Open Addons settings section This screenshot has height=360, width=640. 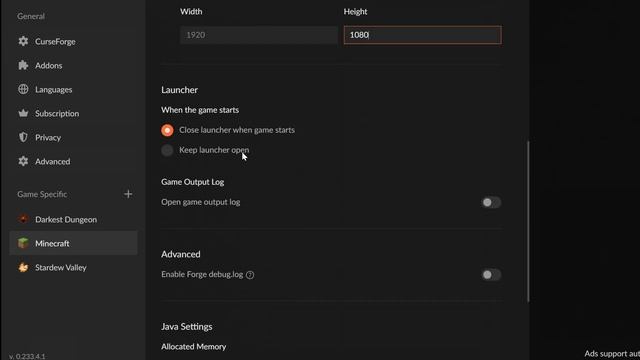[x=73, y=65]
